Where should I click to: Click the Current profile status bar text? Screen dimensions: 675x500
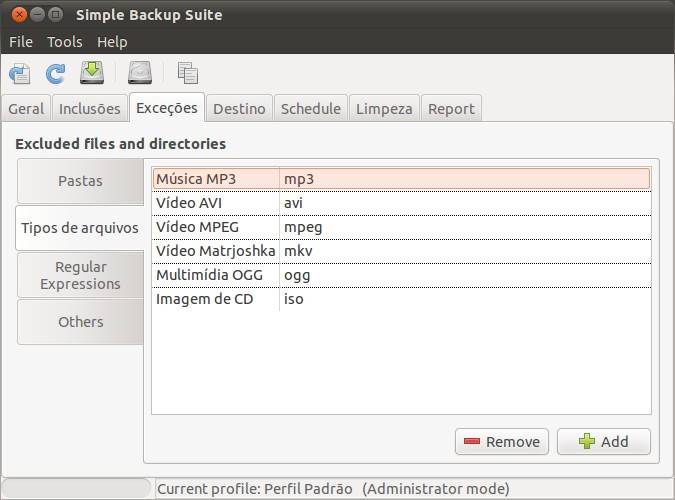[x=333, y=489]
